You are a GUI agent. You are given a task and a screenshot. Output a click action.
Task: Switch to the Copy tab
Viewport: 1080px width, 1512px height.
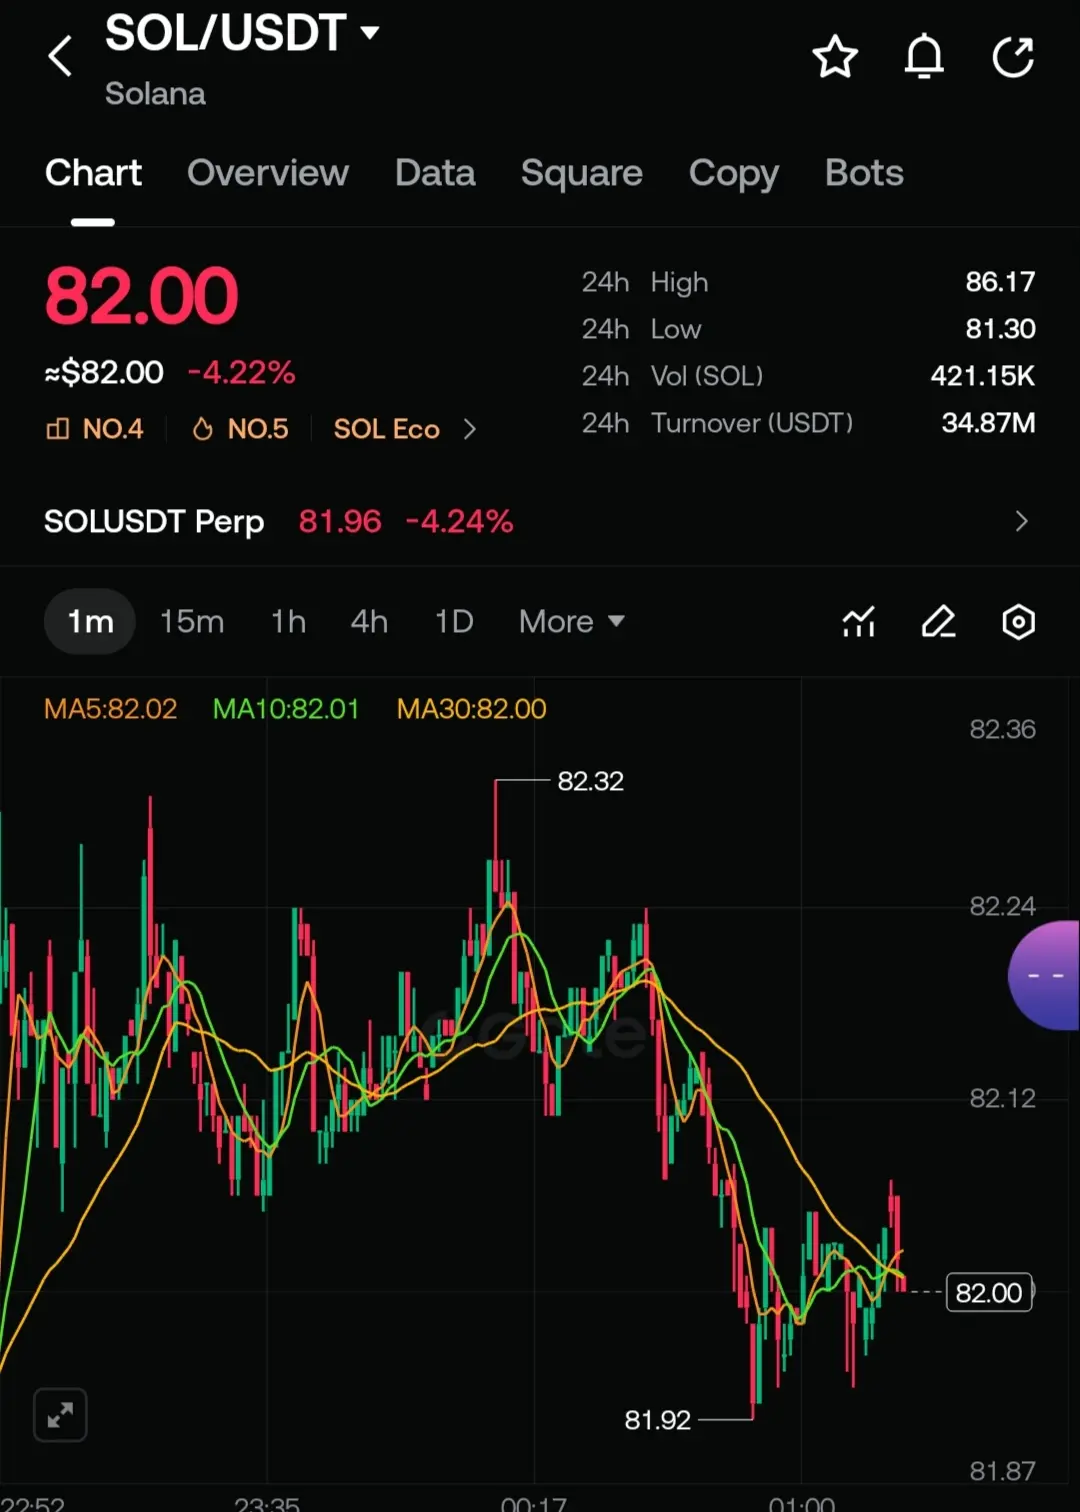[x=734, y=173]
